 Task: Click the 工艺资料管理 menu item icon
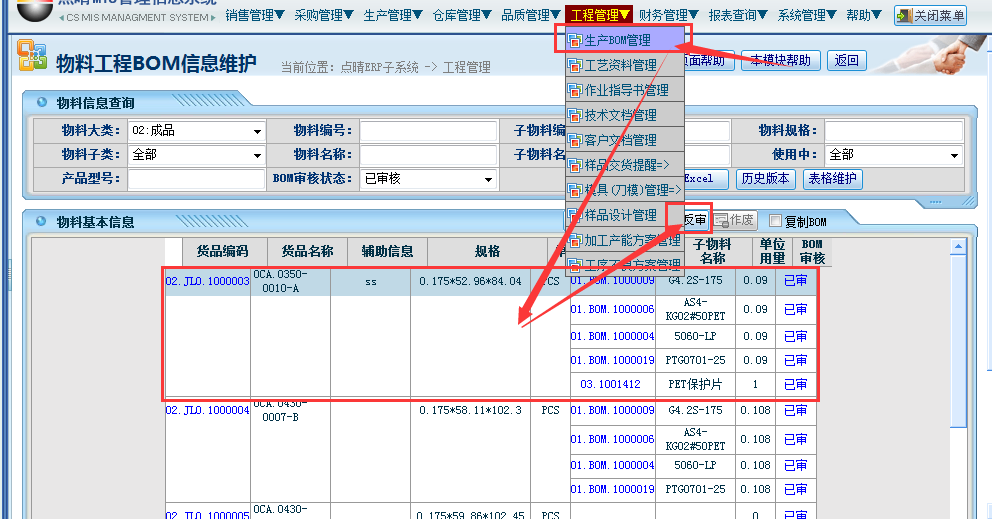574,66
